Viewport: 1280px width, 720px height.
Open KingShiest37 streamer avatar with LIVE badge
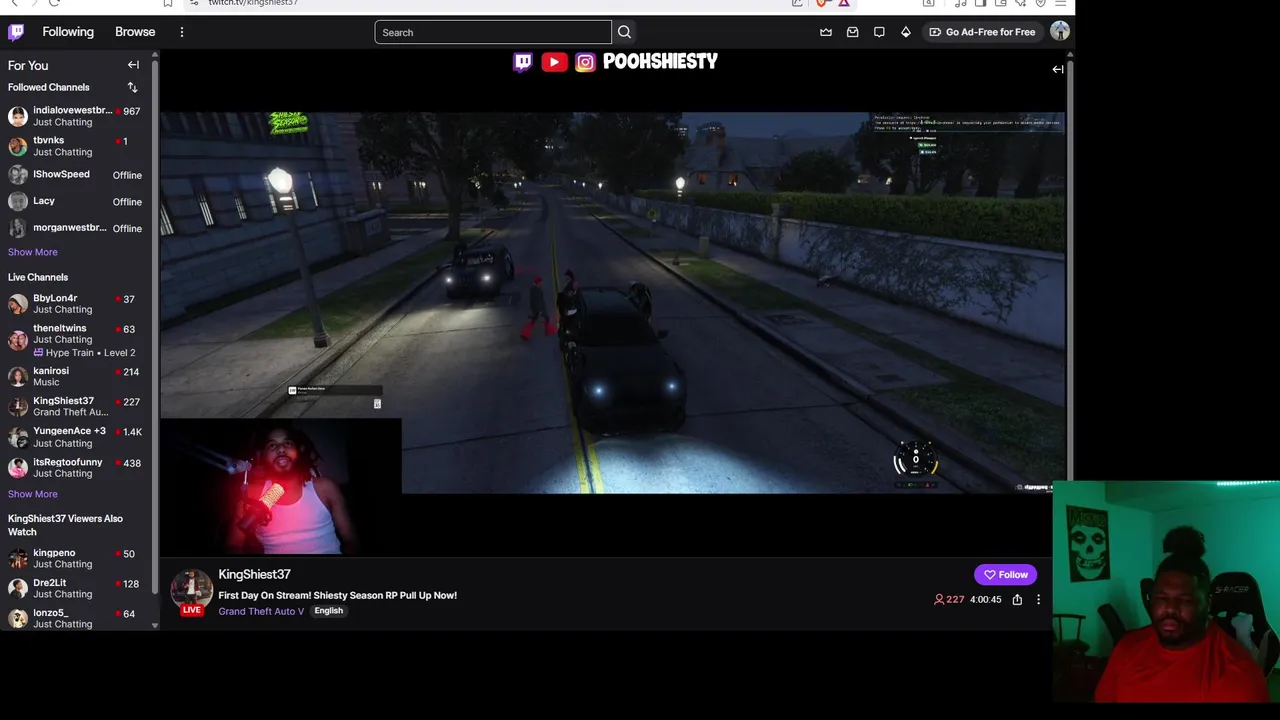click(x=191, y=592)
